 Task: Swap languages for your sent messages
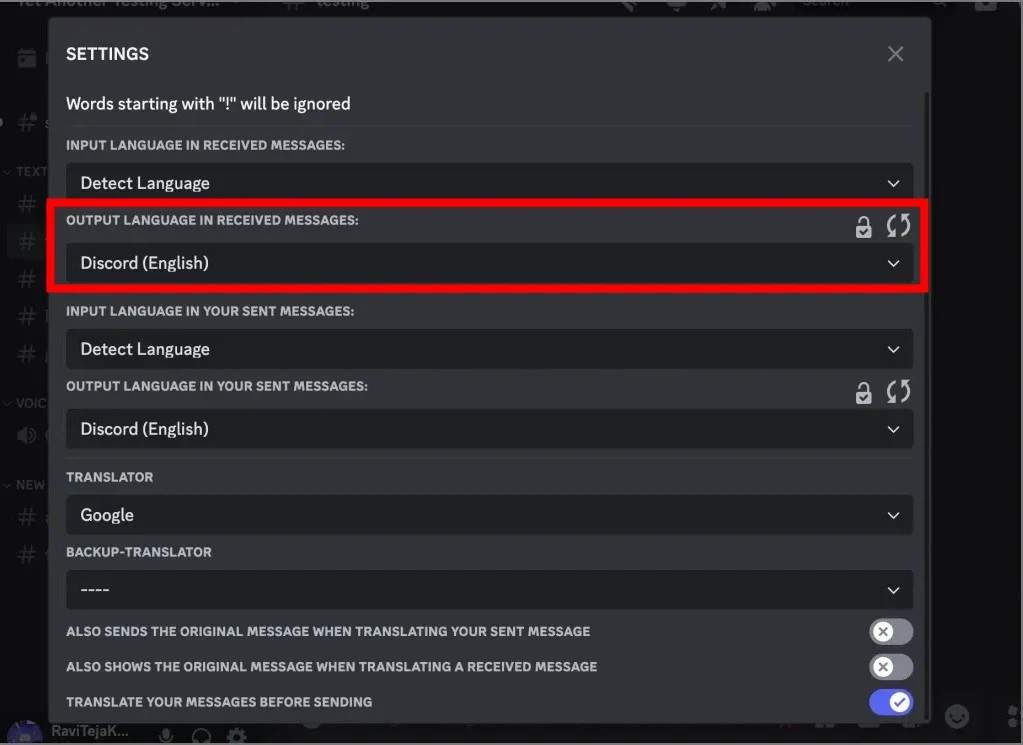898,392
